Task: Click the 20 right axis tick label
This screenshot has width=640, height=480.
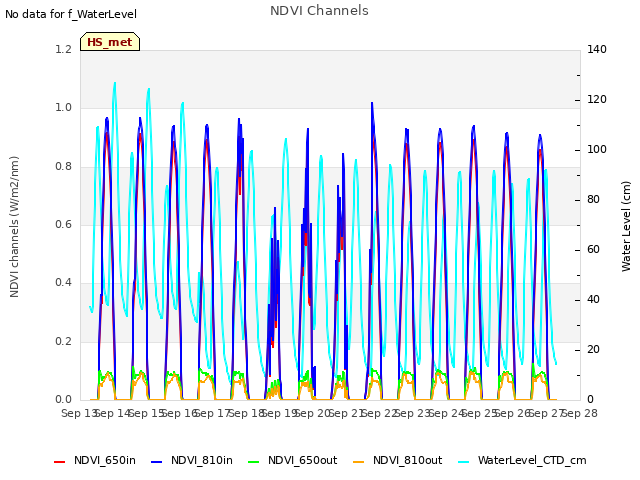Action: coord(593,350)
